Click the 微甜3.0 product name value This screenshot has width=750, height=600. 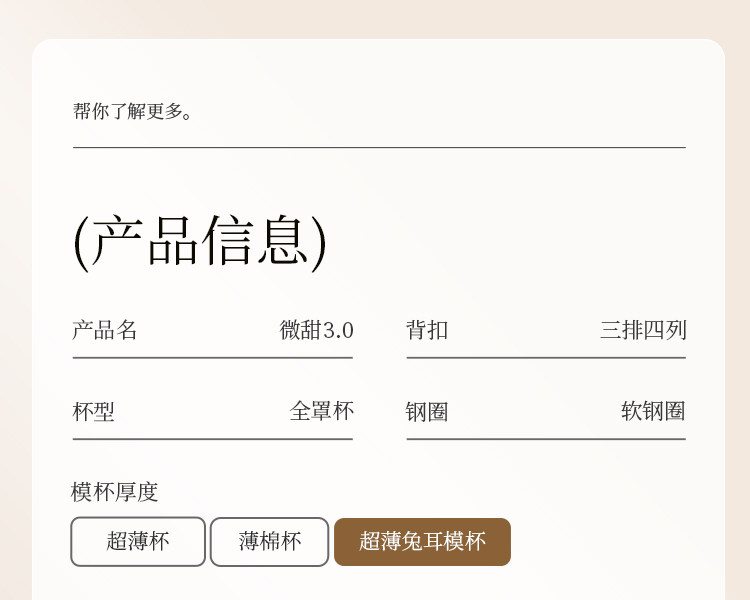pyautogui.click(x=316, y=330)
